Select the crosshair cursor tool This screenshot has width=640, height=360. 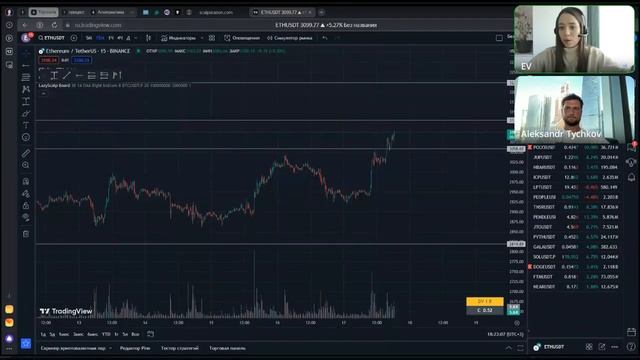[26, 53]
